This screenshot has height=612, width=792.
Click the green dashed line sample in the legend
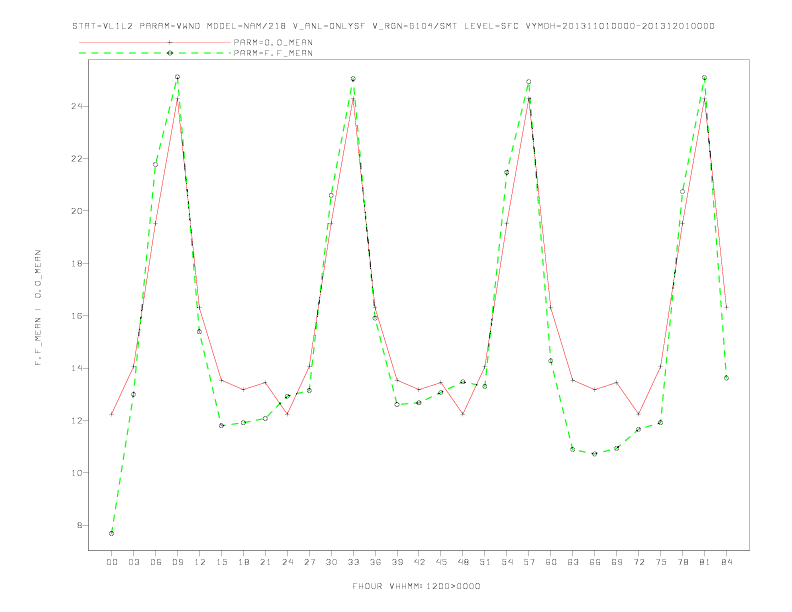155,53
